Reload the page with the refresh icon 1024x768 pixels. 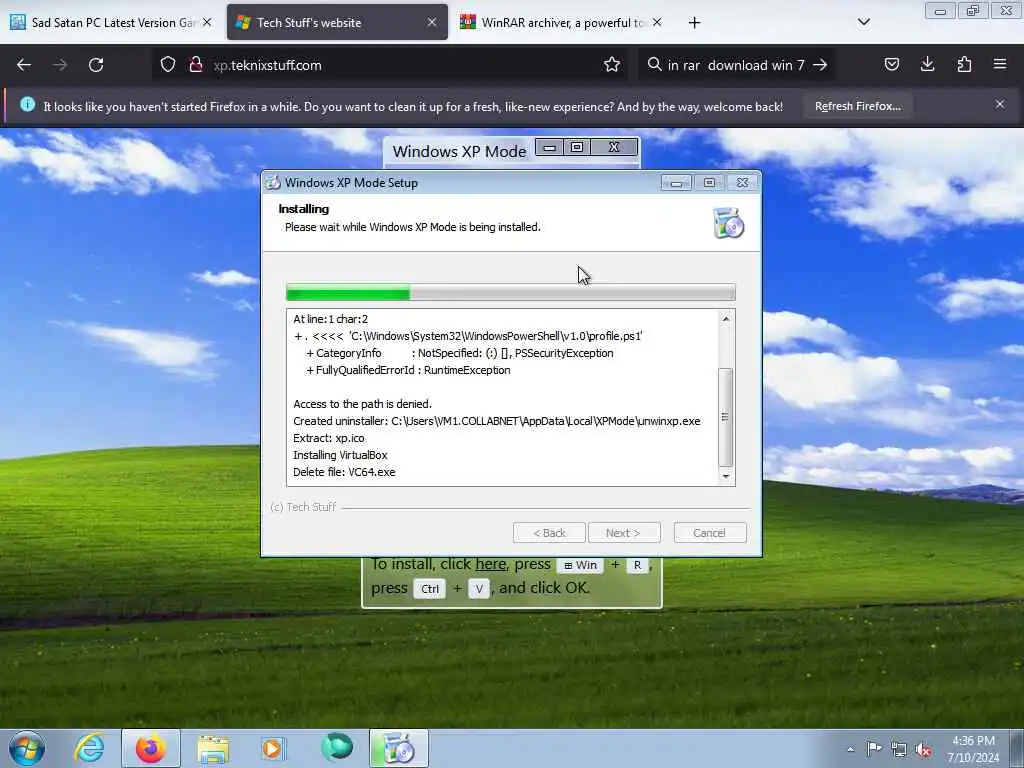[x=96, y=65]
